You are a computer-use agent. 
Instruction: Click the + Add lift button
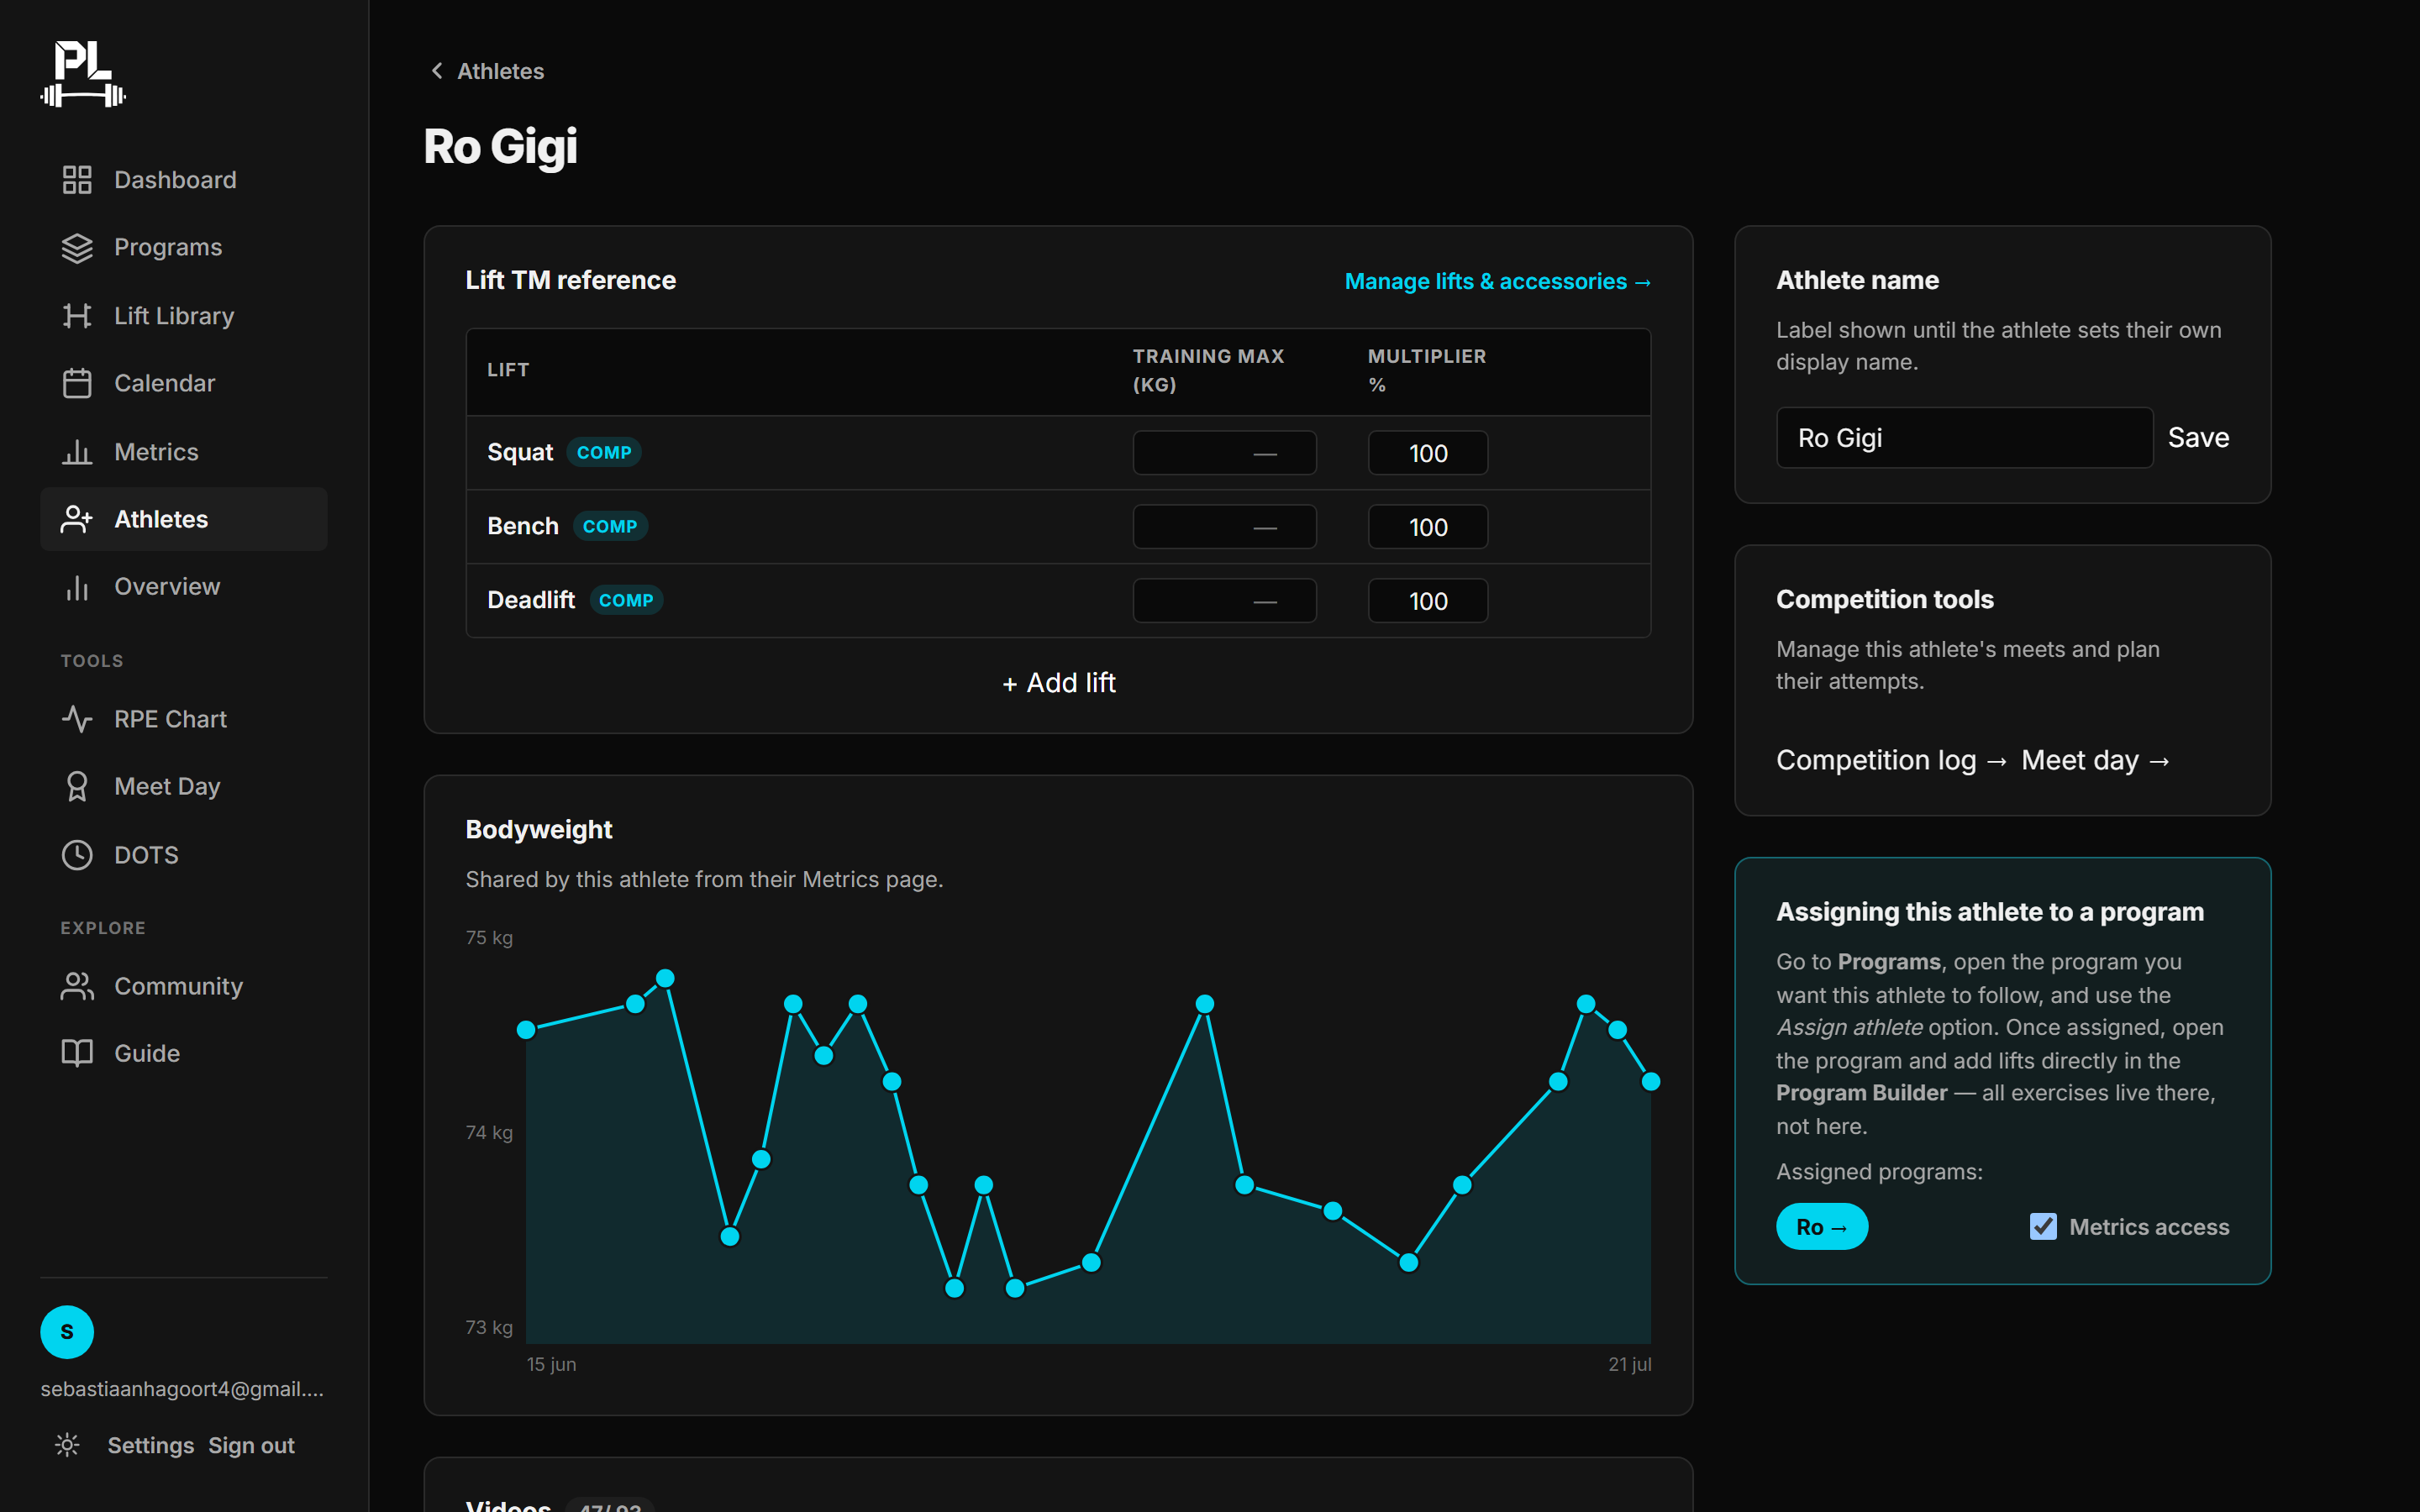point(1058,683)
